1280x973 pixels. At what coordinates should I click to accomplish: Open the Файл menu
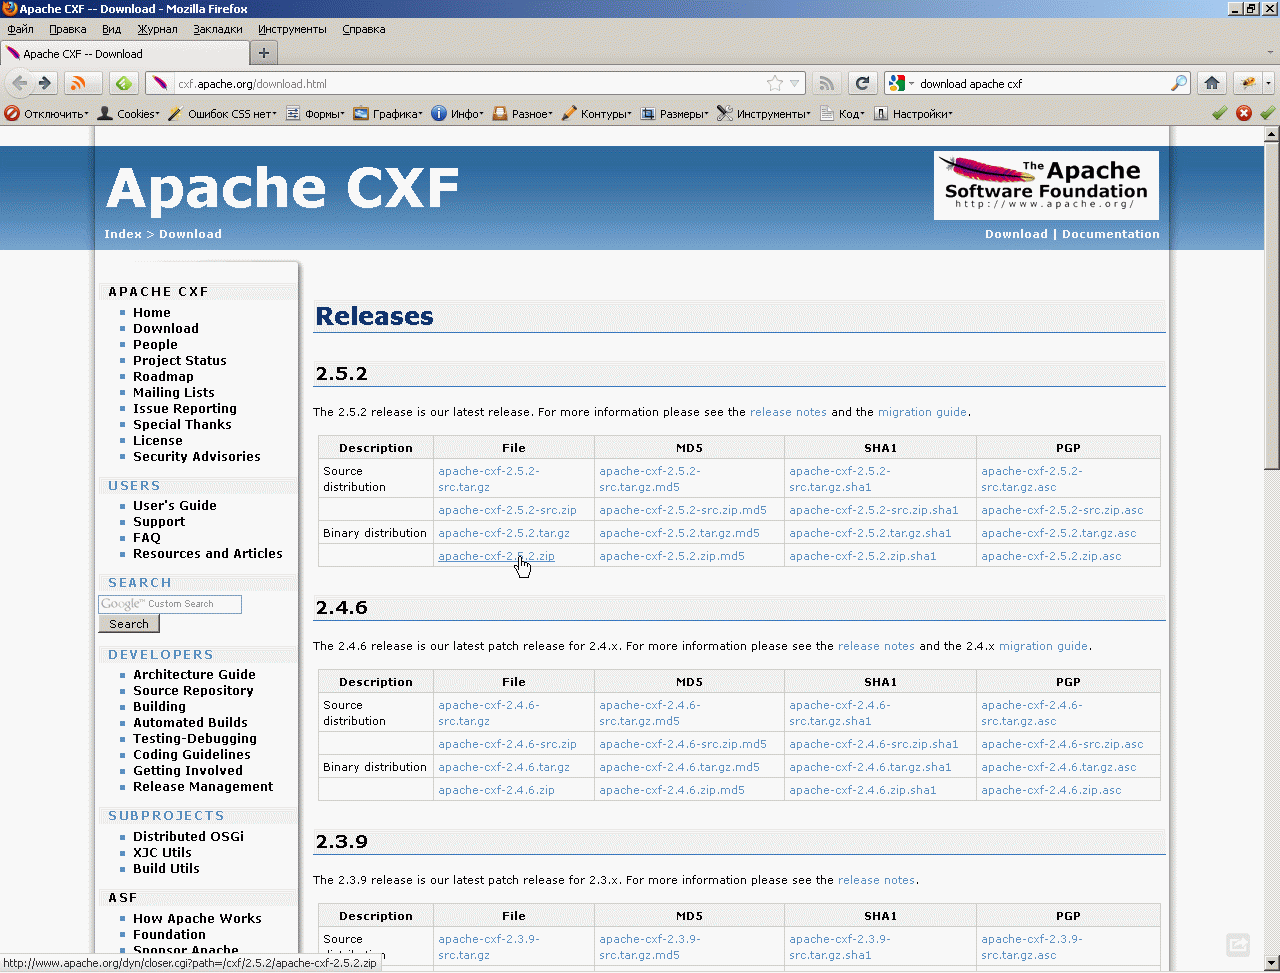point(20,29)
